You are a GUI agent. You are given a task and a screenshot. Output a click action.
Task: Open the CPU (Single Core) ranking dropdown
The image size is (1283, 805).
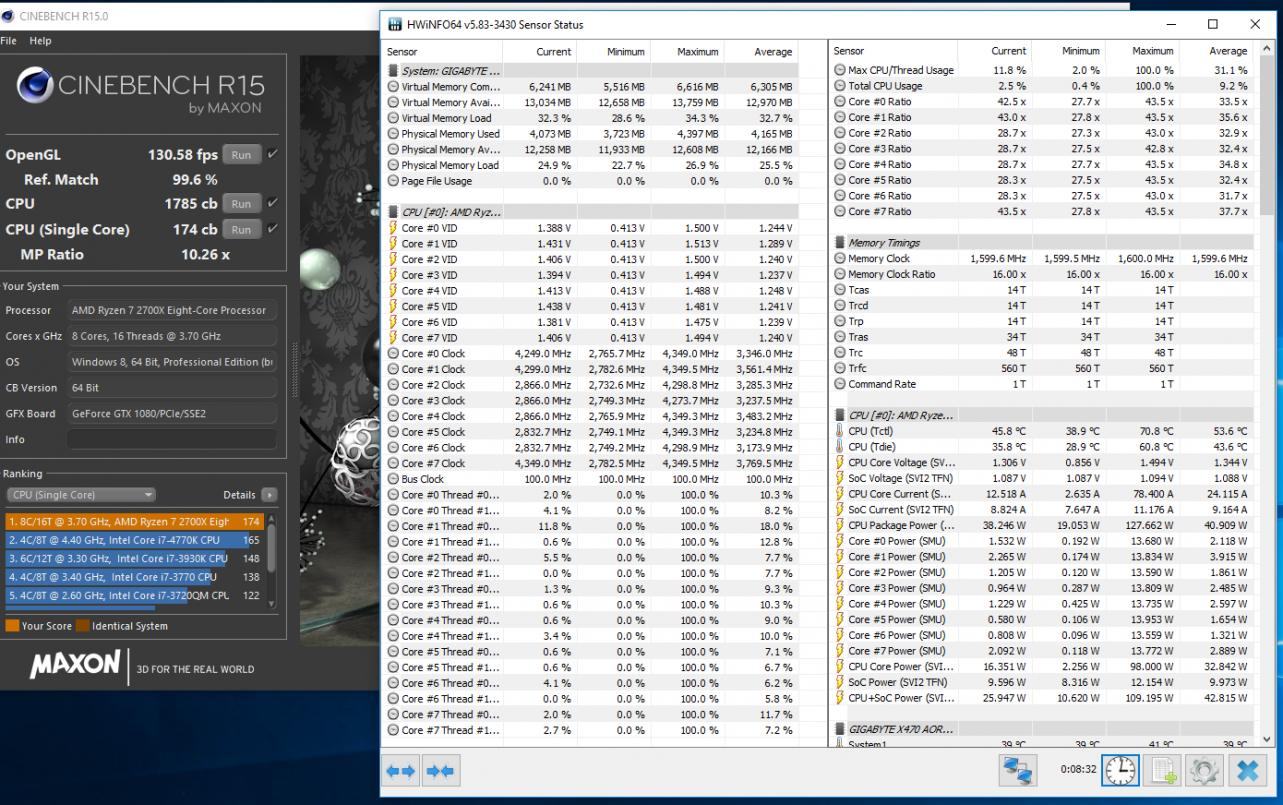pos(81,494)
